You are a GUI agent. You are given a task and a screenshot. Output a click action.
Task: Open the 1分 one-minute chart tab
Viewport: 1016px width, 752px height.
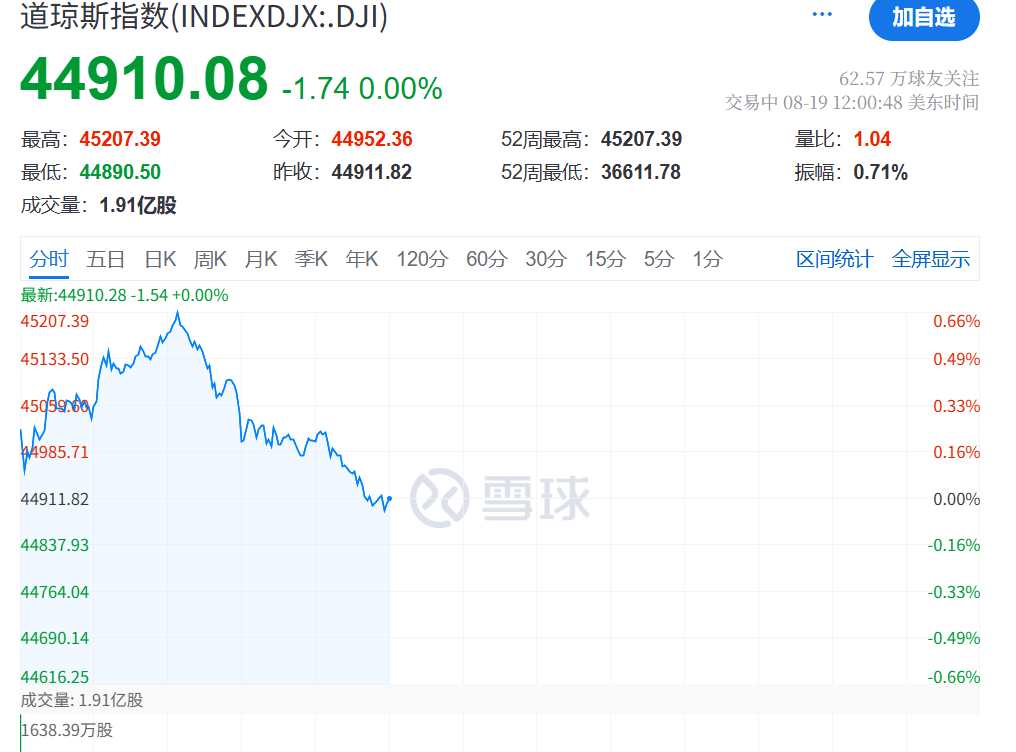(707, 260)
